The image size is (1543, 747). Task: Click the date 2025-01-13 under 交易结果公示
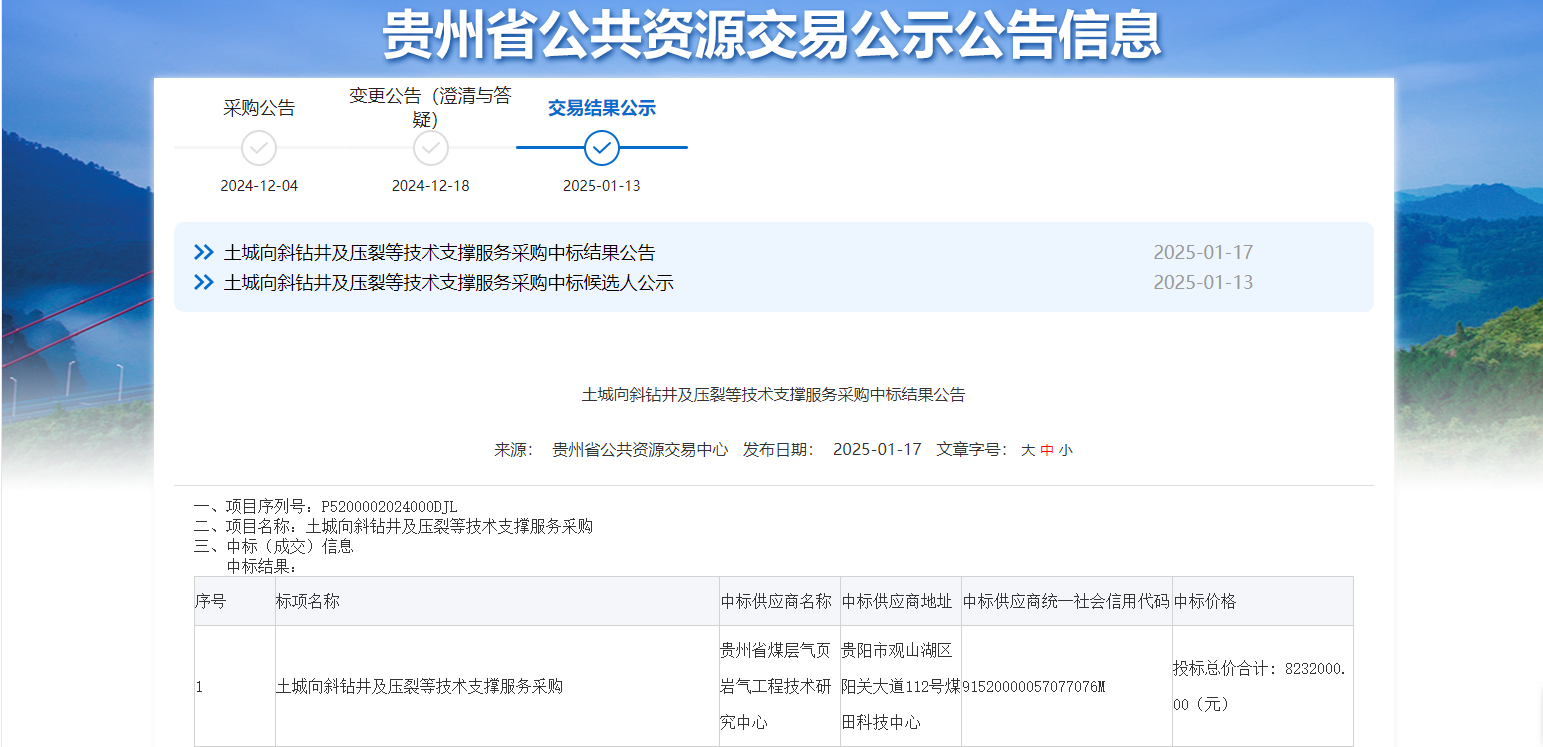(x=602, y=186)
